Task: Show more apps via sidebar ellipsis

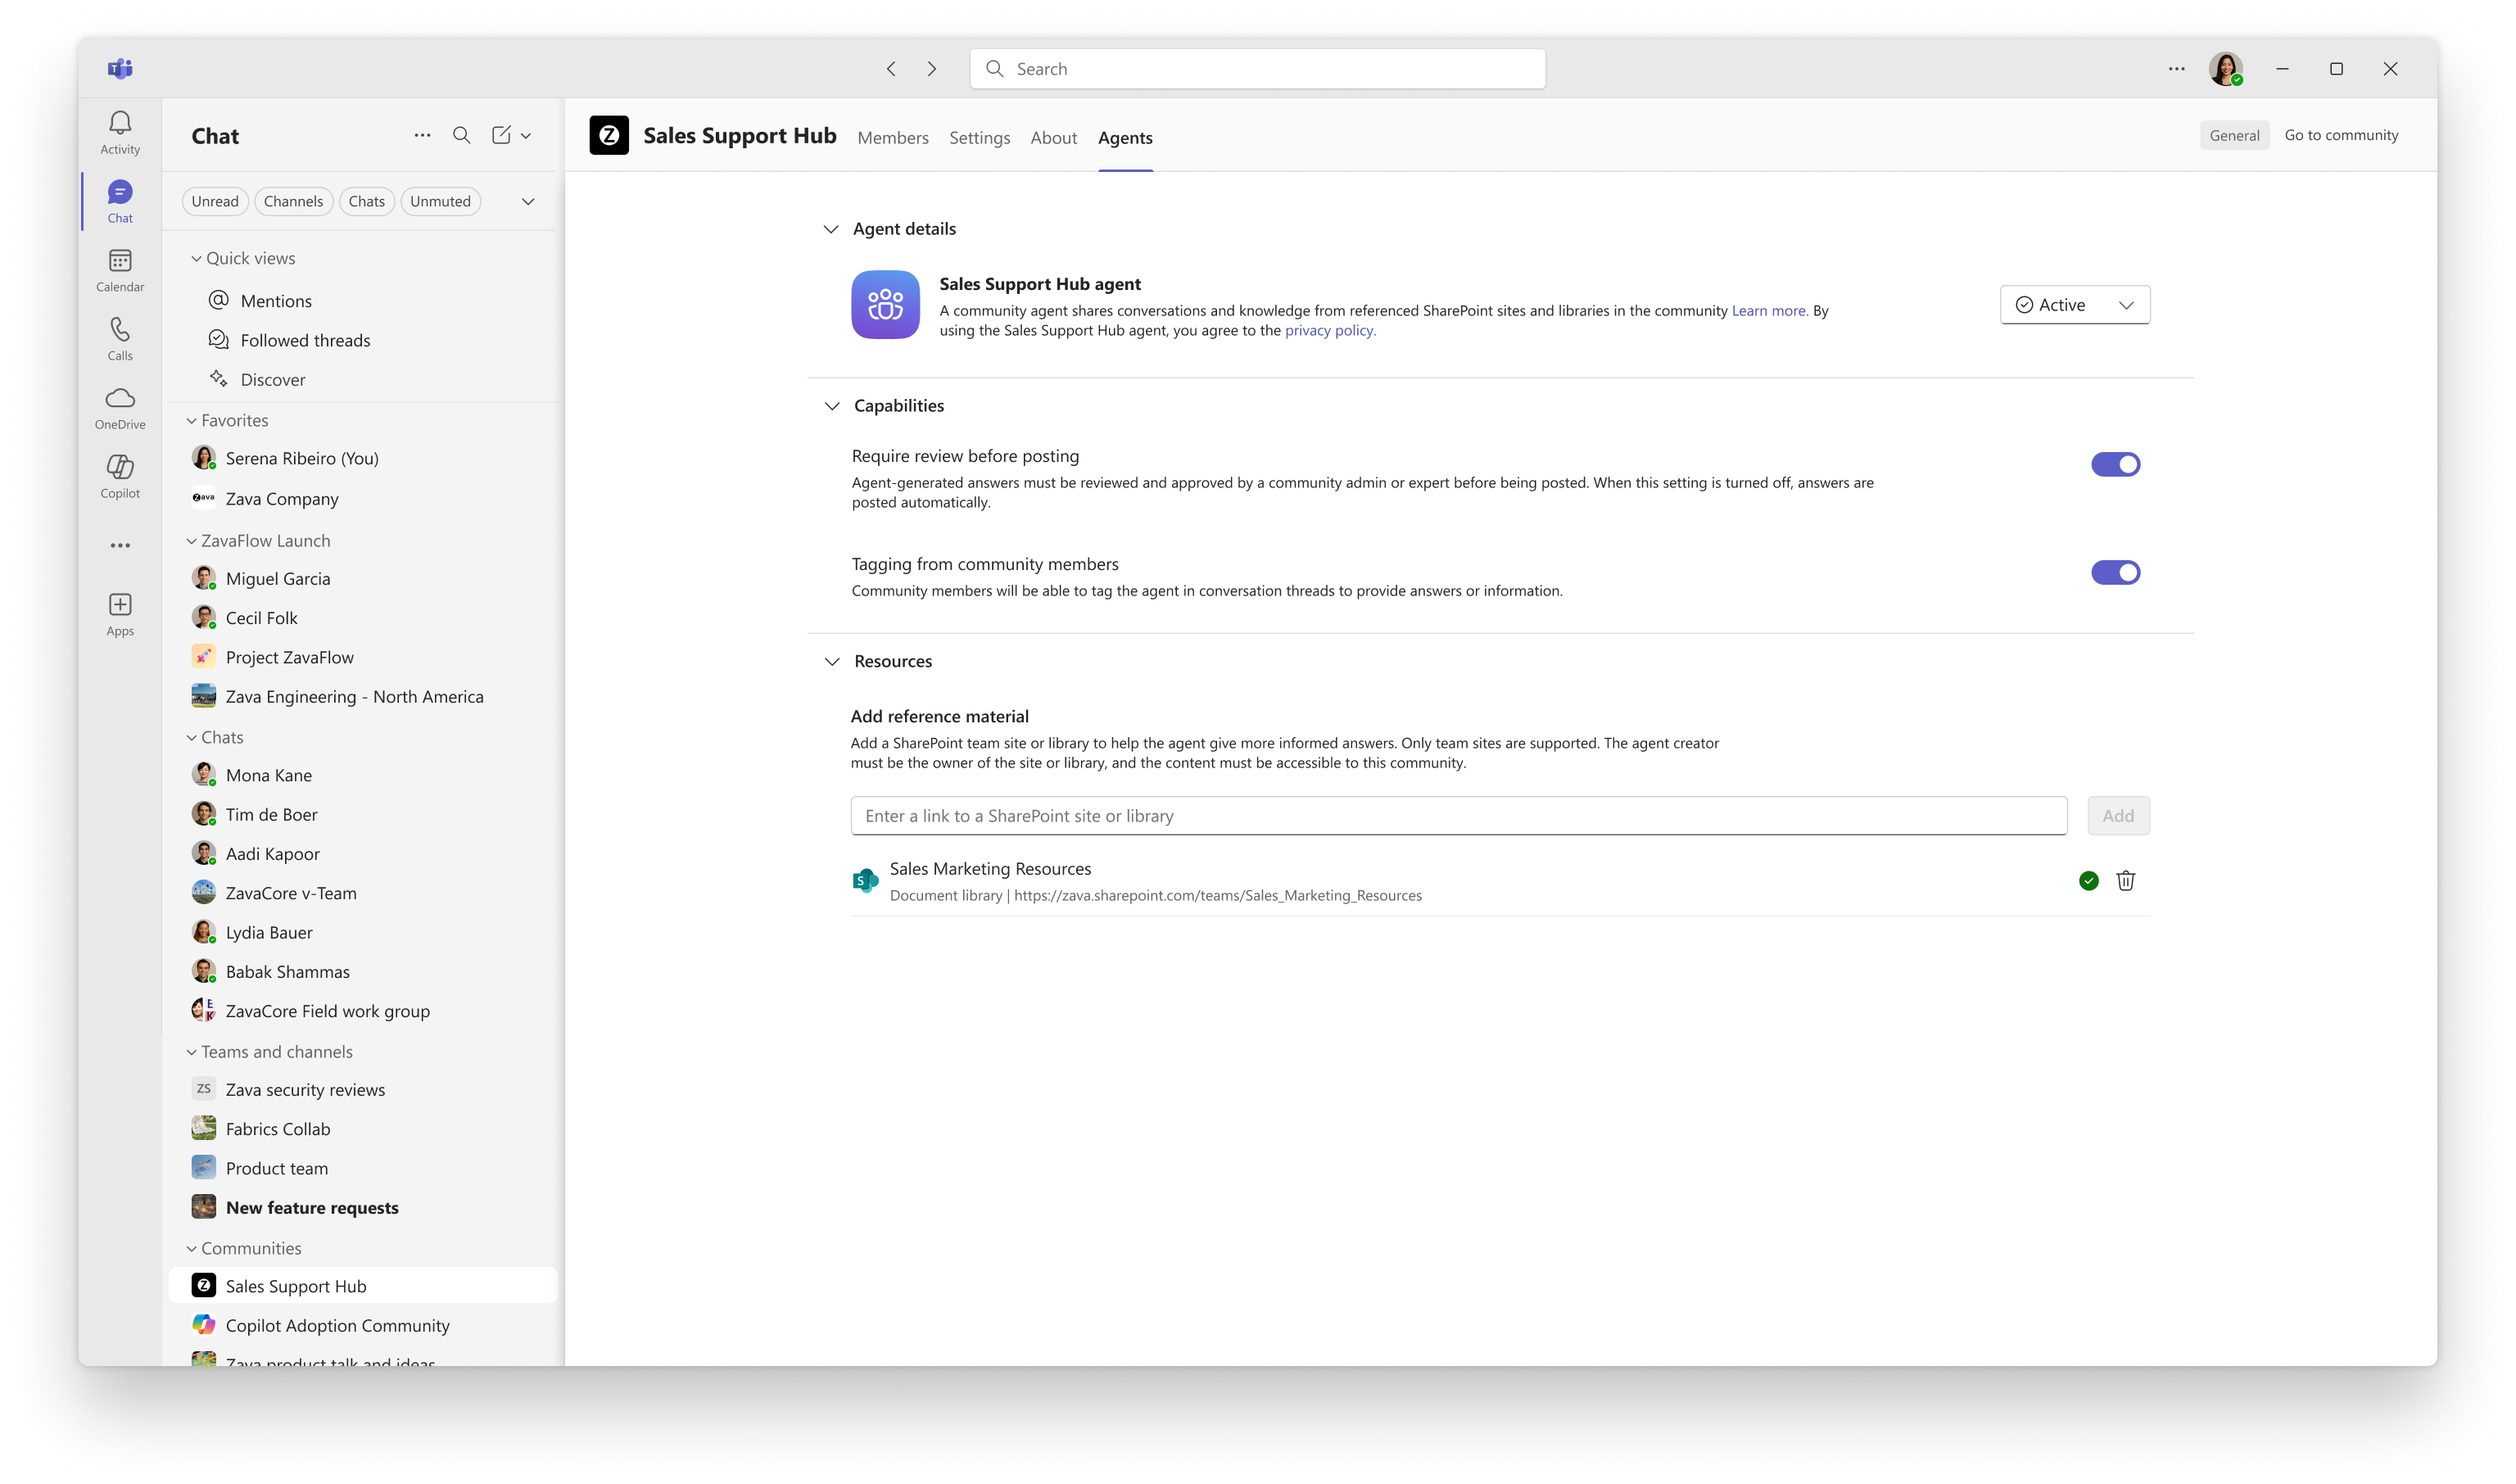Action: pos(120,545)
